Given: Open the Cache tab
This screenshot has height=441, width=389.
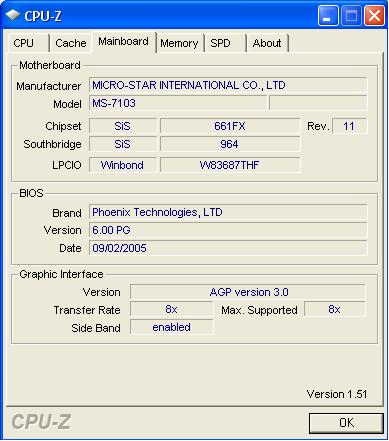Looking at the screenshot, I should click(x=70, y=43).
